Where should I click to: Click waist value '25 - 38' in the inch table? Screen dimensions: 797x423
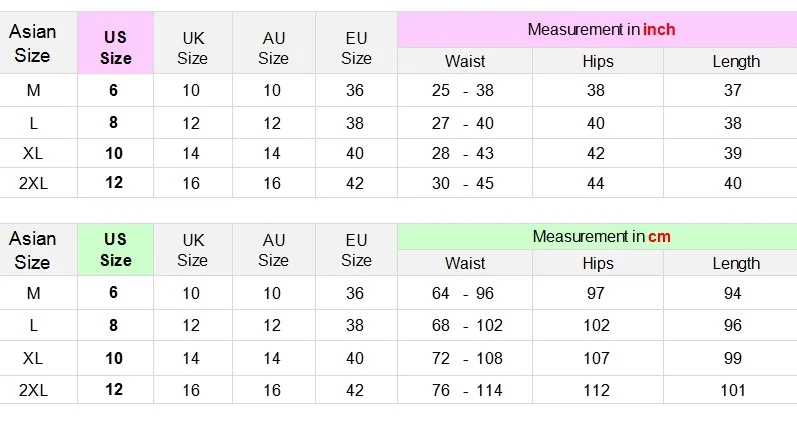click(x=463, y=90)
